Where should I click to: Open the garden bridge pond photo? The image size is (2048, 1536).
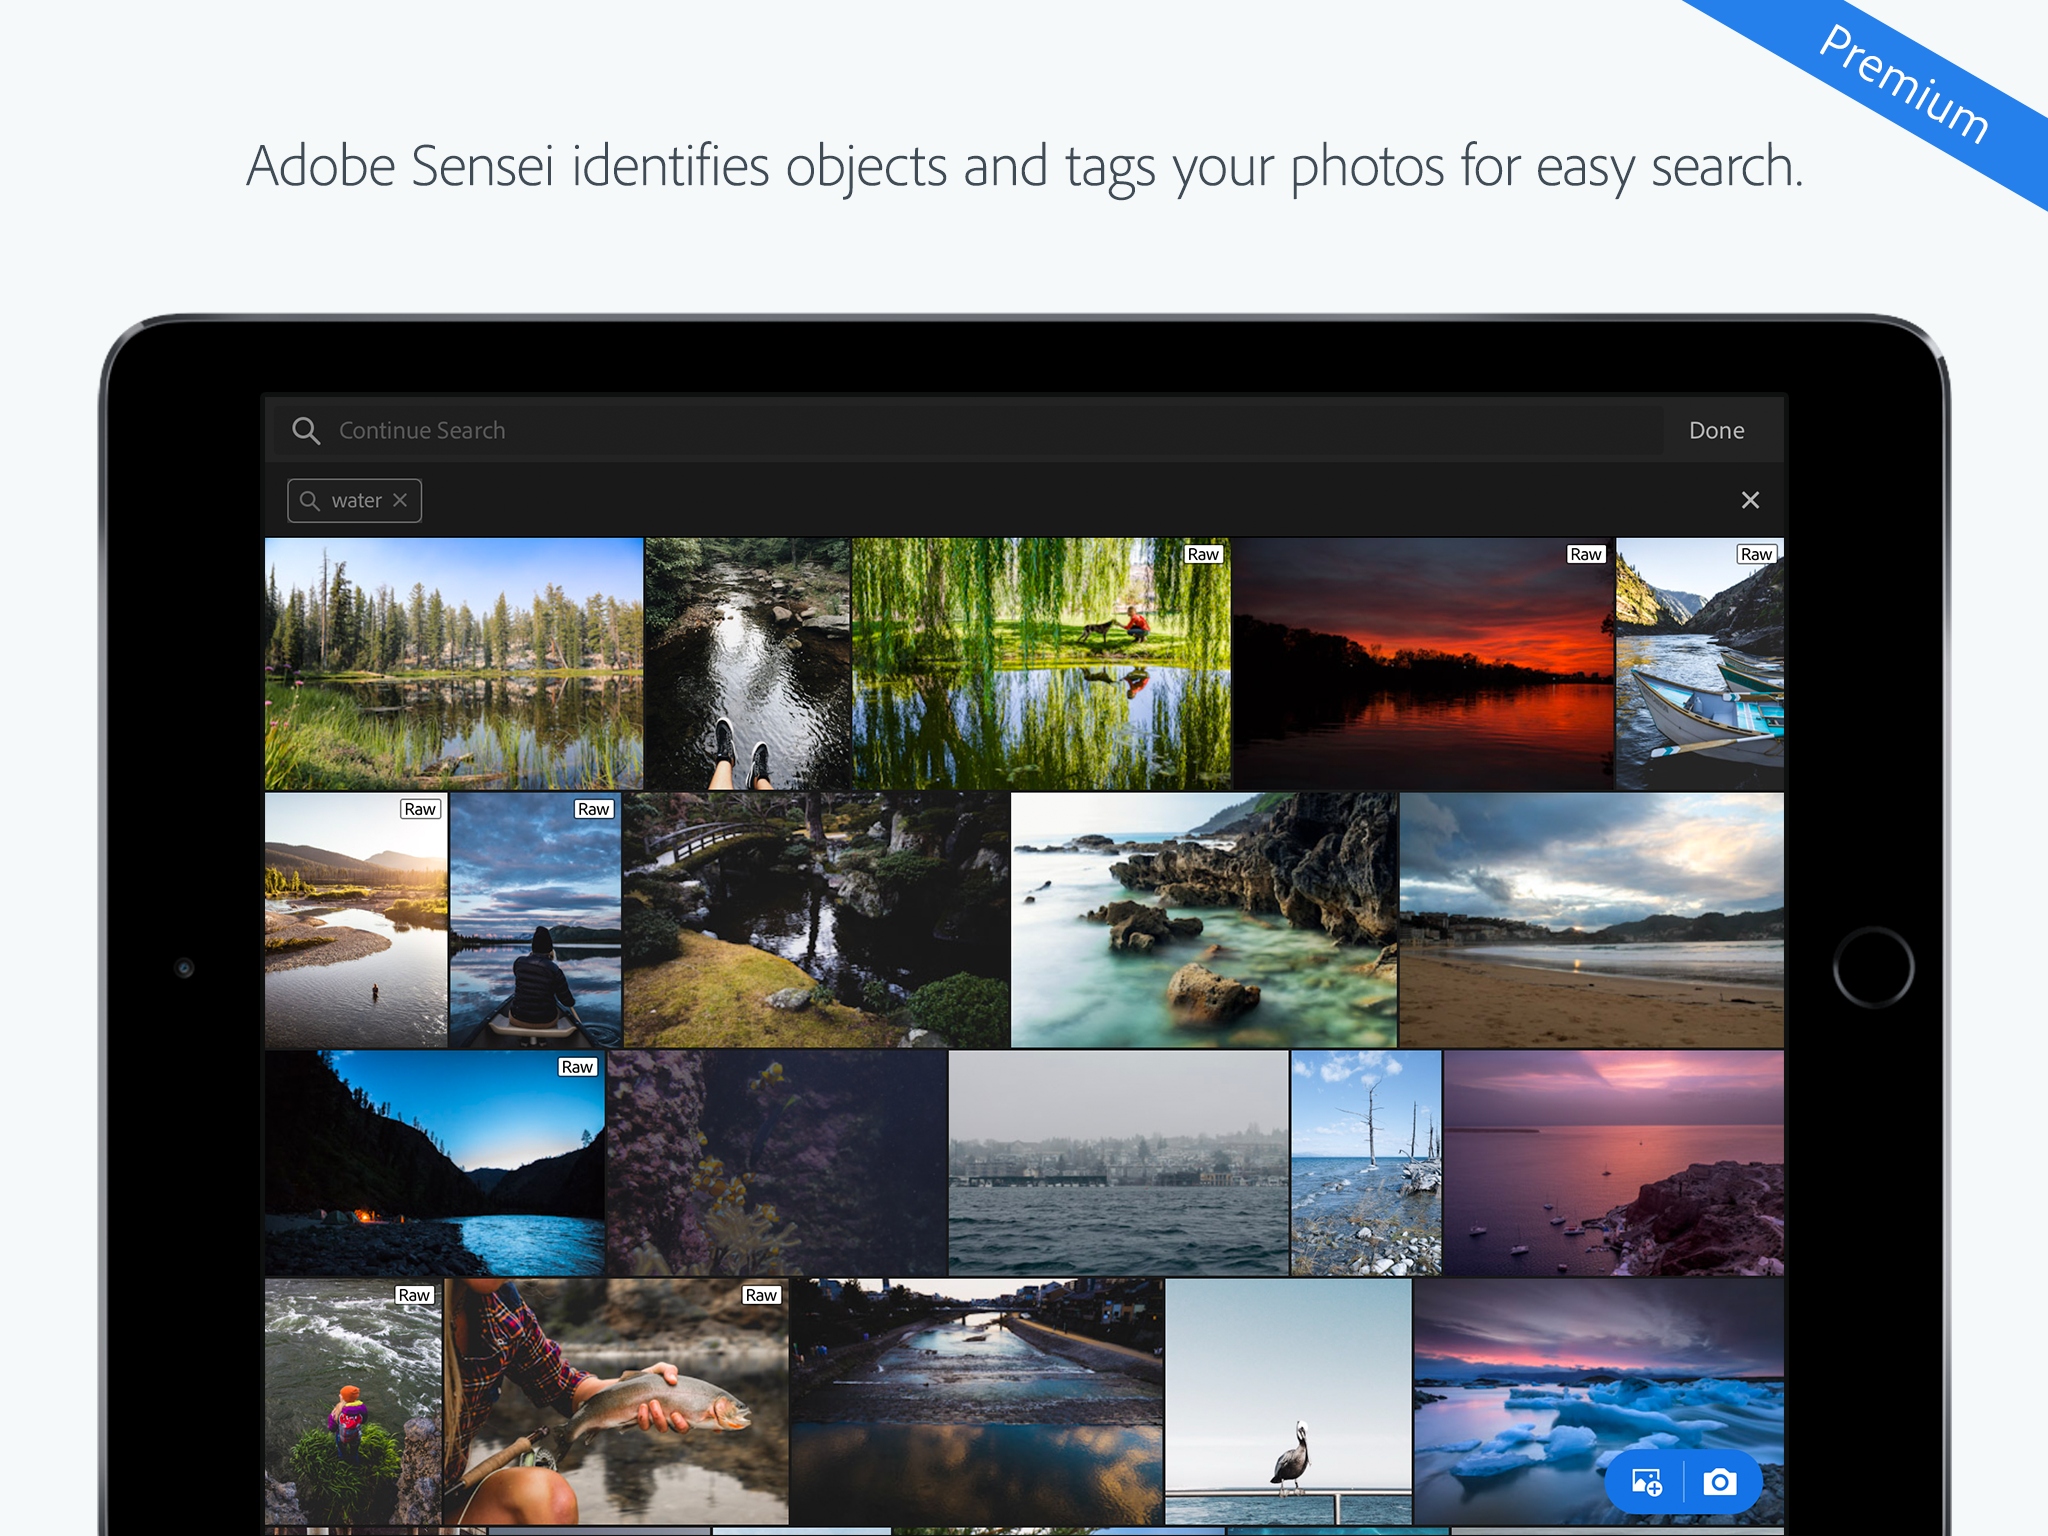(816, 920)
